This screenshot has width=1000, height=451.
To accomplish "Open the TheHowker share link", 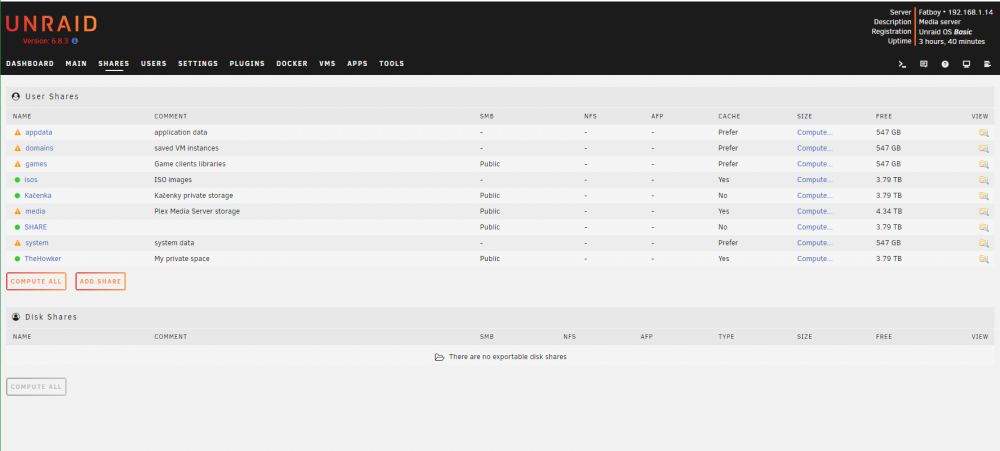I will pyautogui.click(x=43, y=259).
